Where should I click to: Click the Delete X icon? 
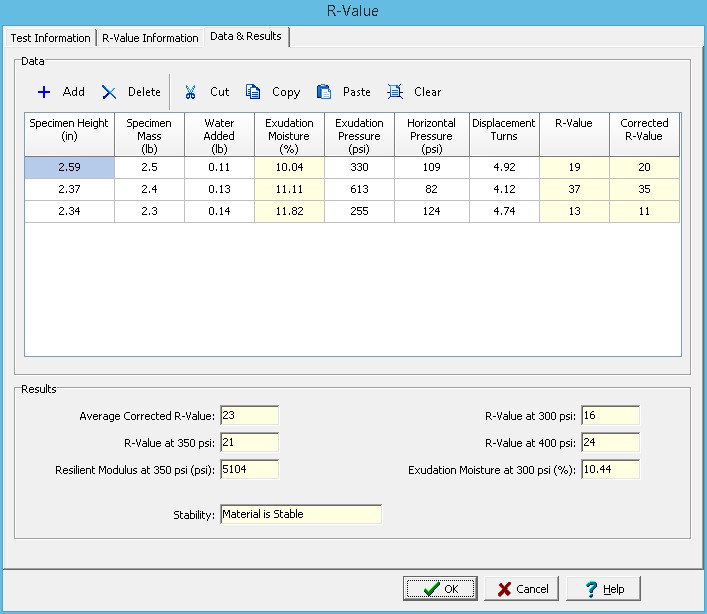point(109,92)
